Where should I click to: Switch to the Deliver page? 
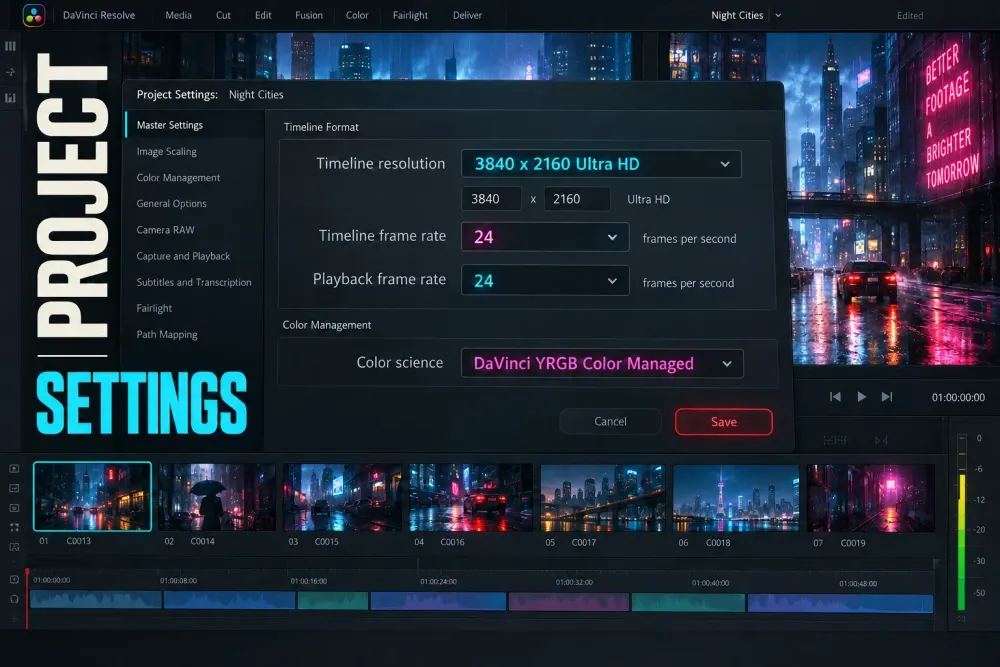pos(467,15)
